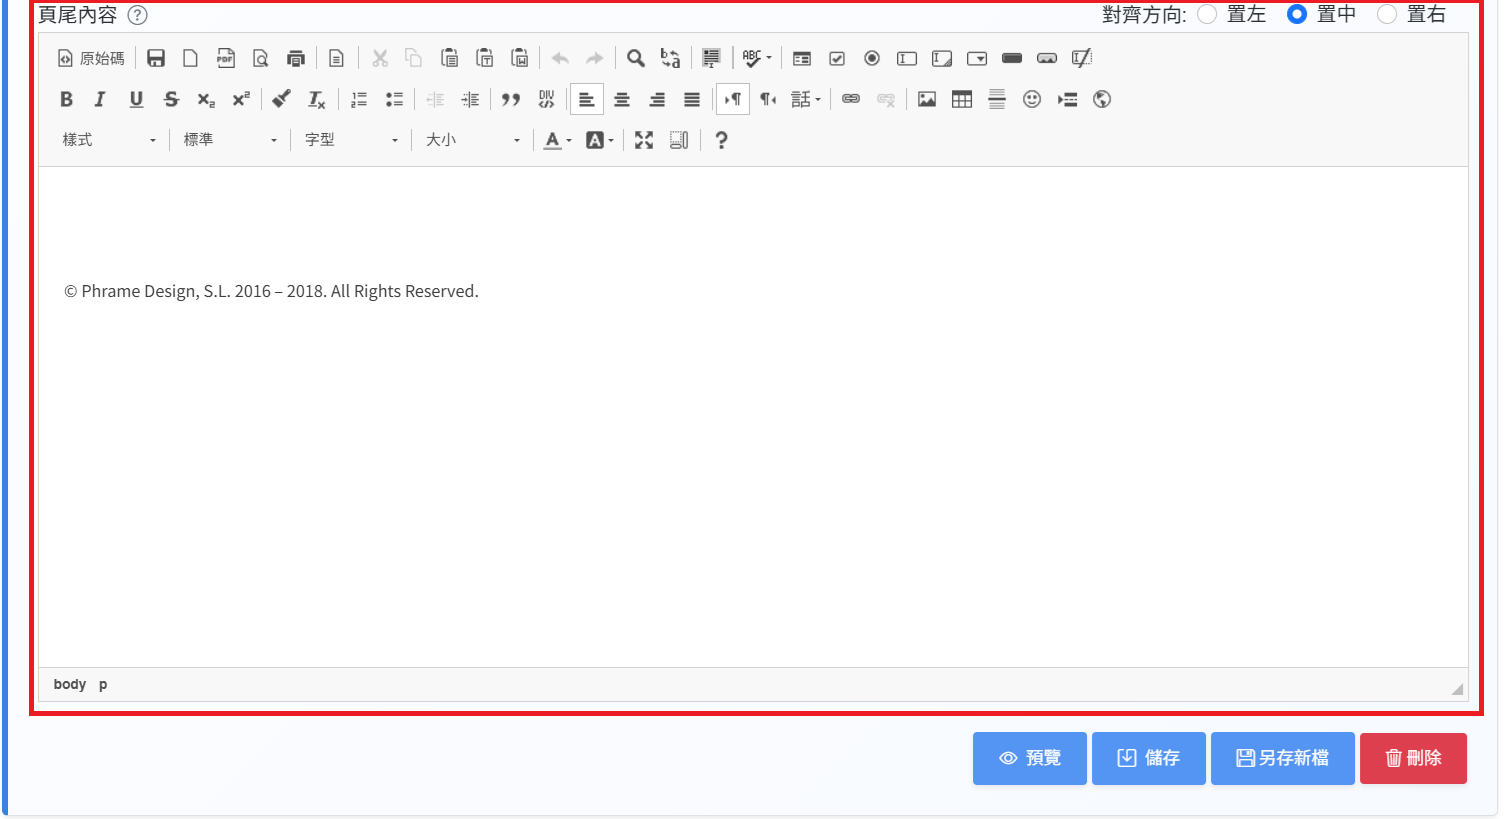Open the text color picker

point(557,140)
